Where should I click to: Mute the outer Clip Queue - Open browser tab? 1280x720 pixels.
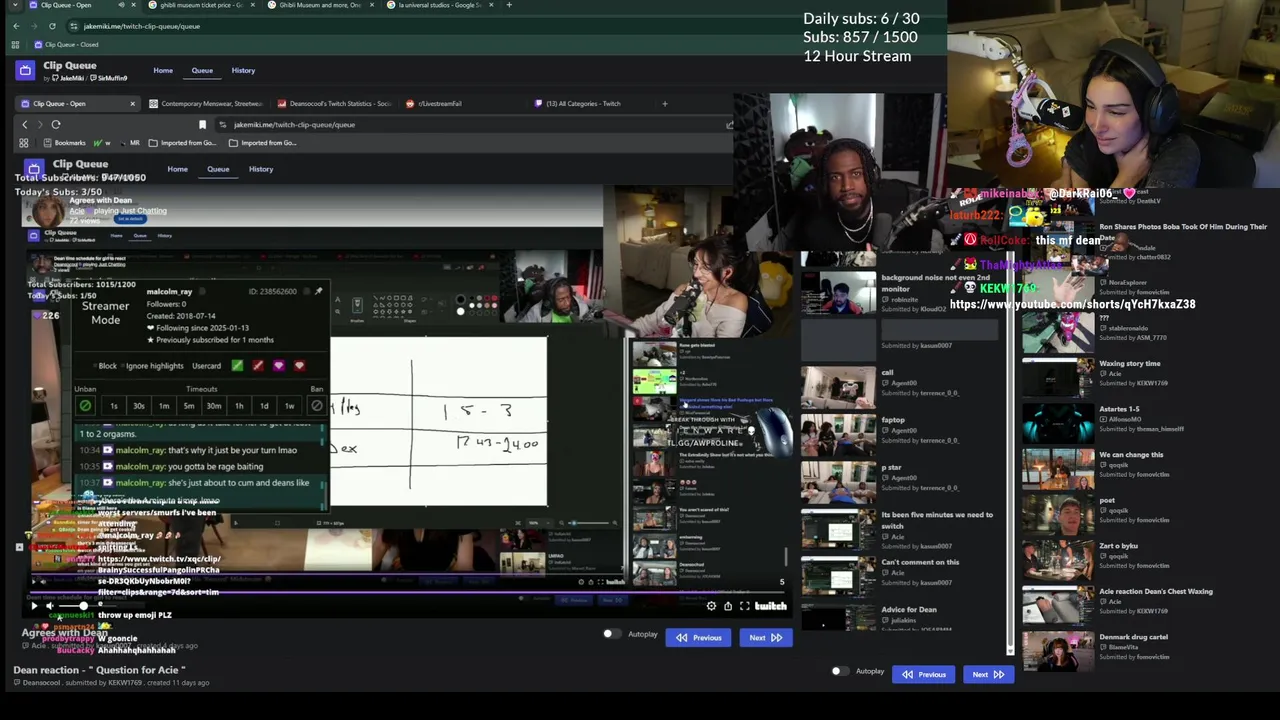(121, 5)
